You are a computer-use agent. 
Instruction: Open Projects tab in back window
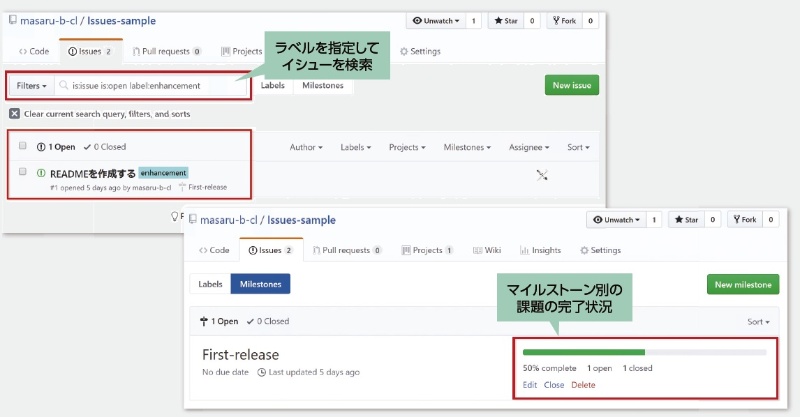241,52
